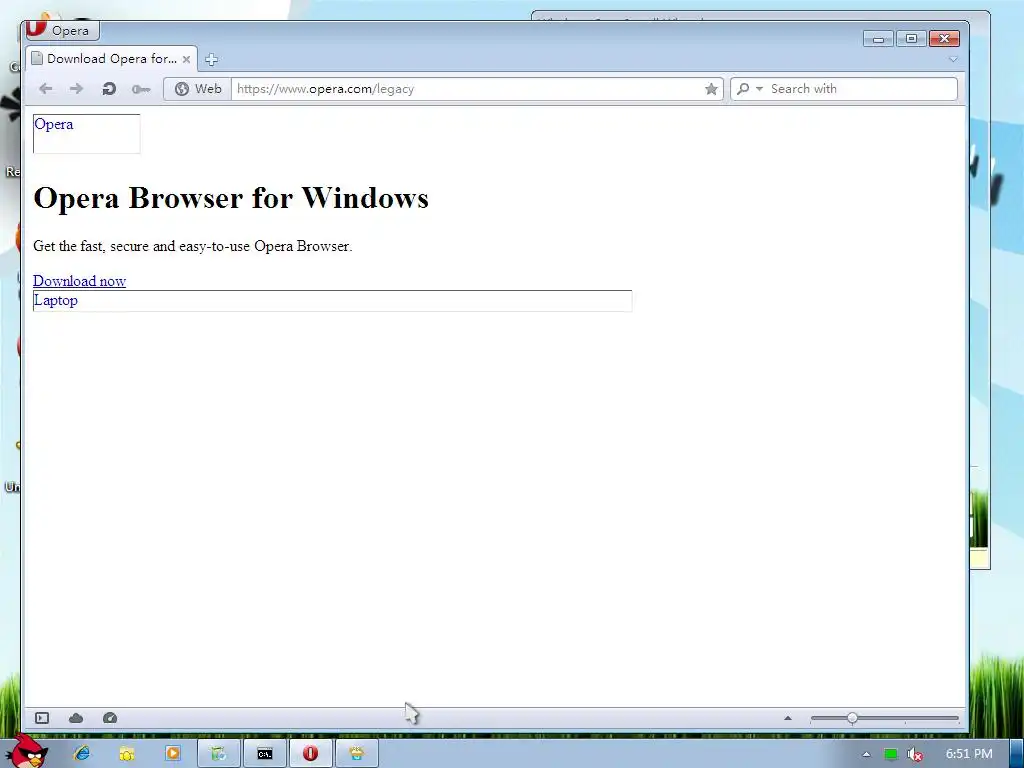Adjust the page zoom slider handle
The width and height of the screenshot is (1024, 768).
[x=852, y=718]
